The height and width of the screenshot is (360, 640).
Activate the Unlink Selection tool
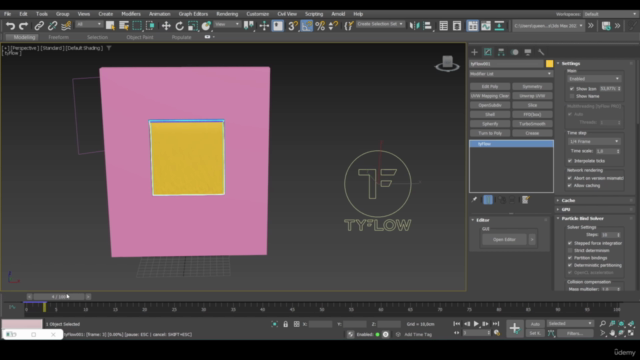(52, 26)
